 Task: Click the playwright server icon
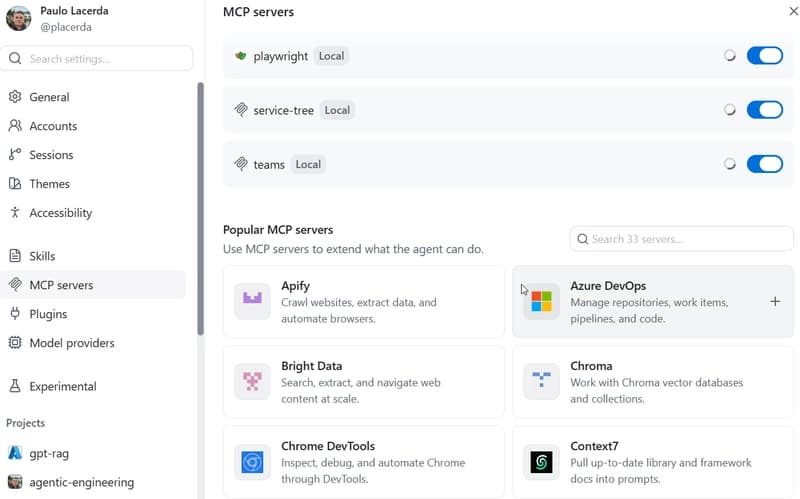point(241,56)
